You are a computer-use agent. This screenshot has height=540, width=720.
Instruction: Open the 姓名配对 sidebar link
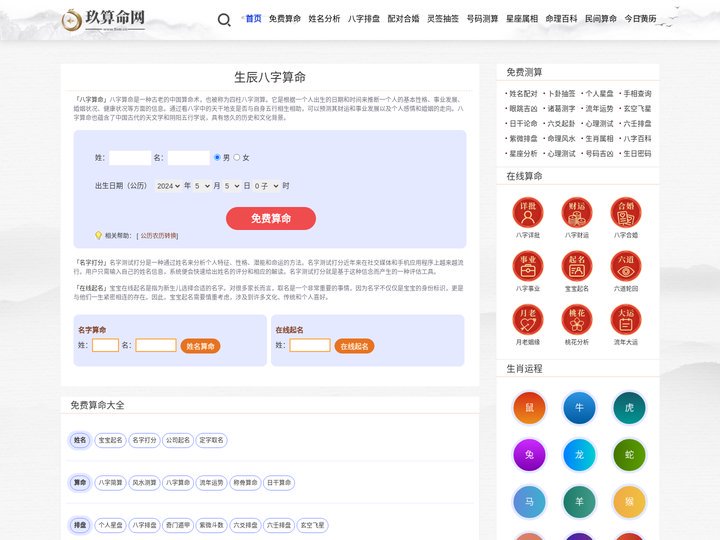coord(523,94)
